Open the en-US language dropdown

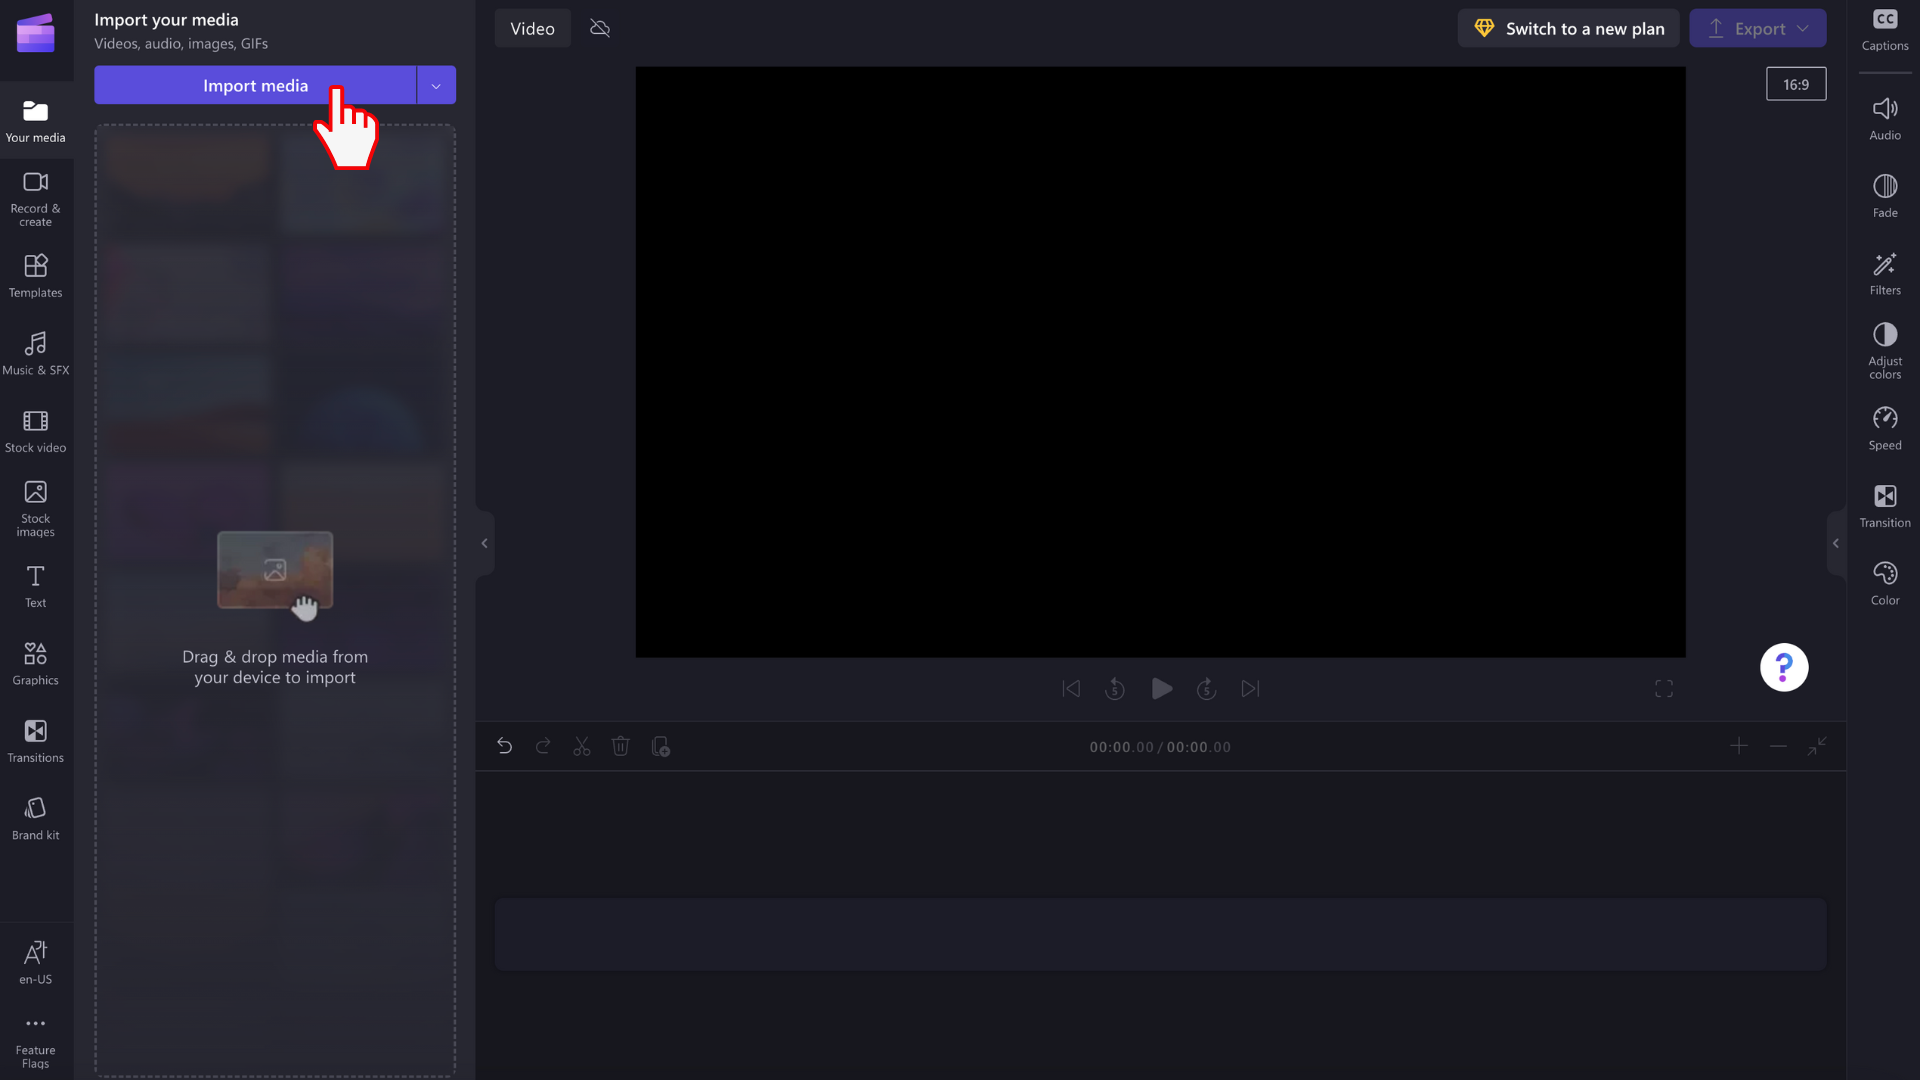click(x=36, y=961)
